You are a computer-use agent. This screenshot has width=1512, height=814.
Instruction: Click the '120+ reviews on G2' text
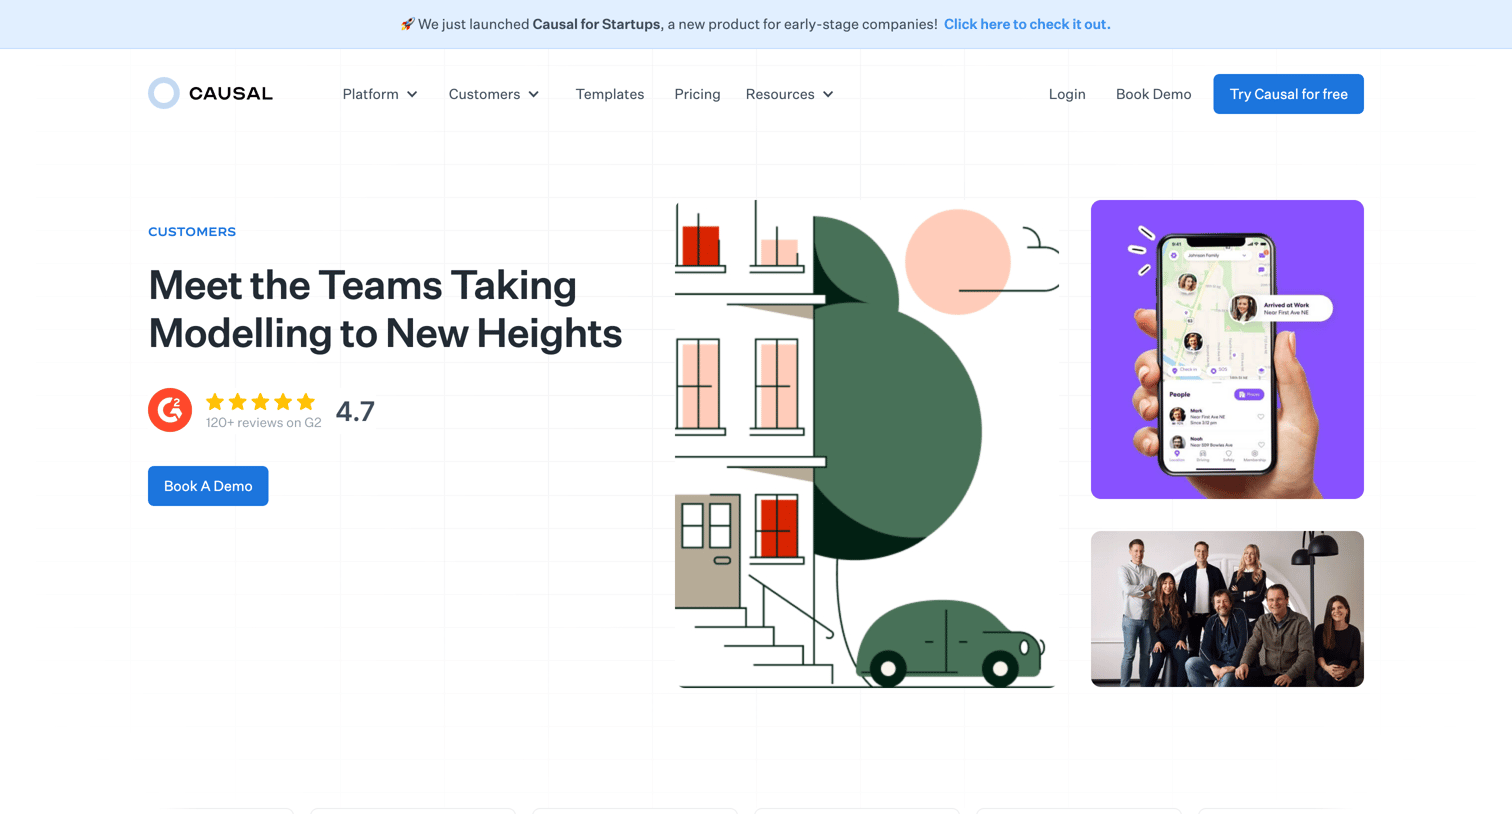(264, 423)
